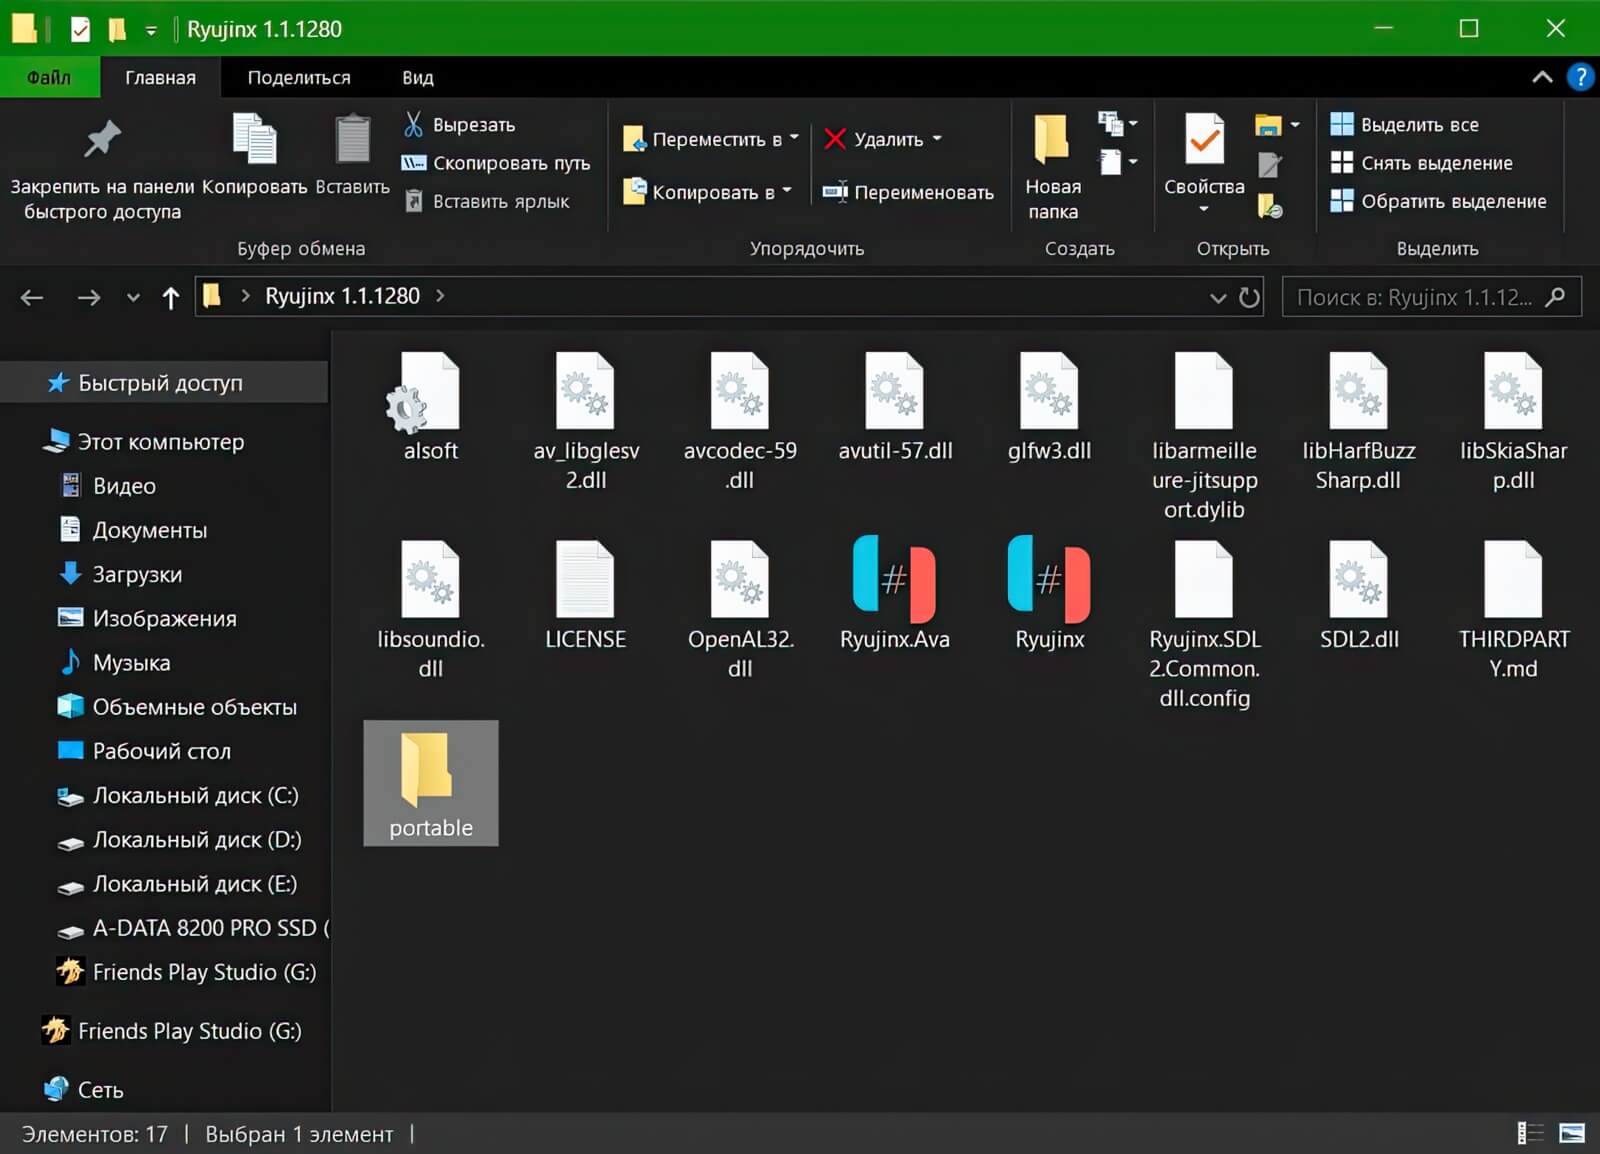Switch to large icons view in status bar
The width and height of the screenshot is (1600, 1154).
pyautogui.click(x=1572, y=1133)
